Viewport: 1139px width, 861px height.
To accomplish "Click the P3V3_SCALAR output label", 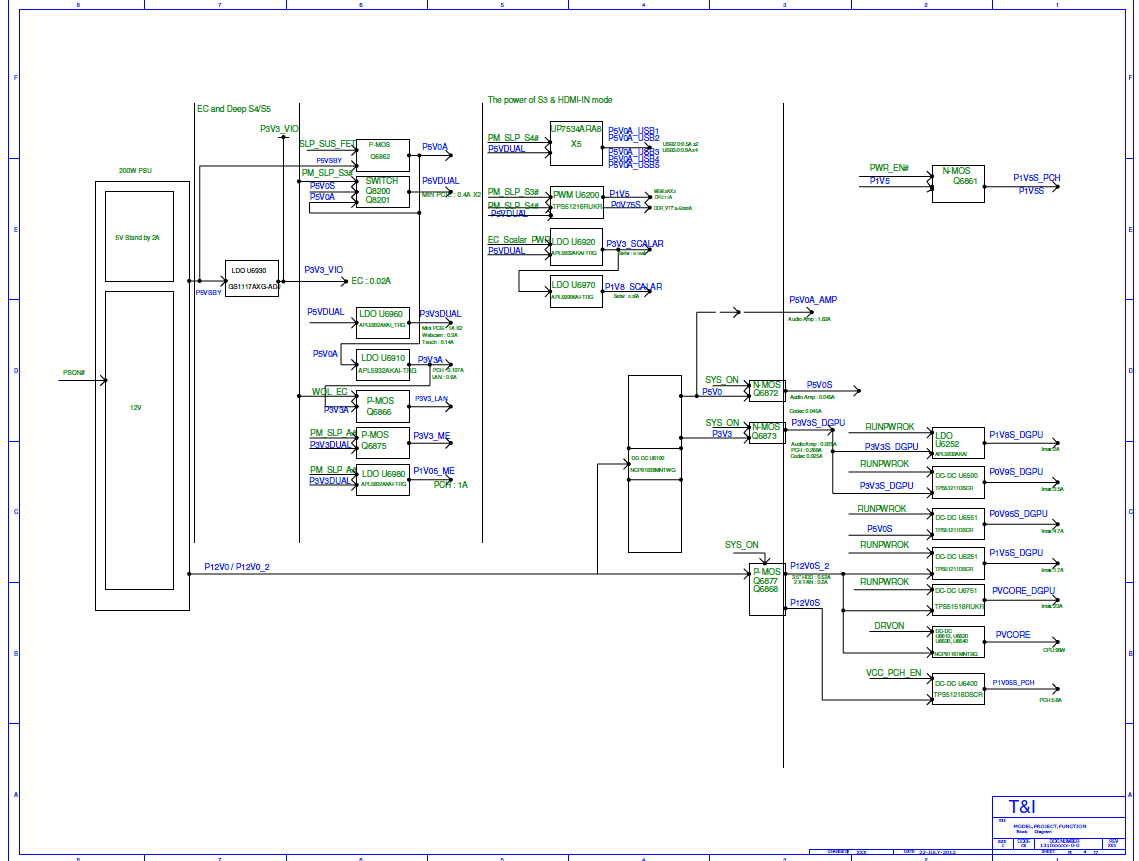I will [635, 244].
